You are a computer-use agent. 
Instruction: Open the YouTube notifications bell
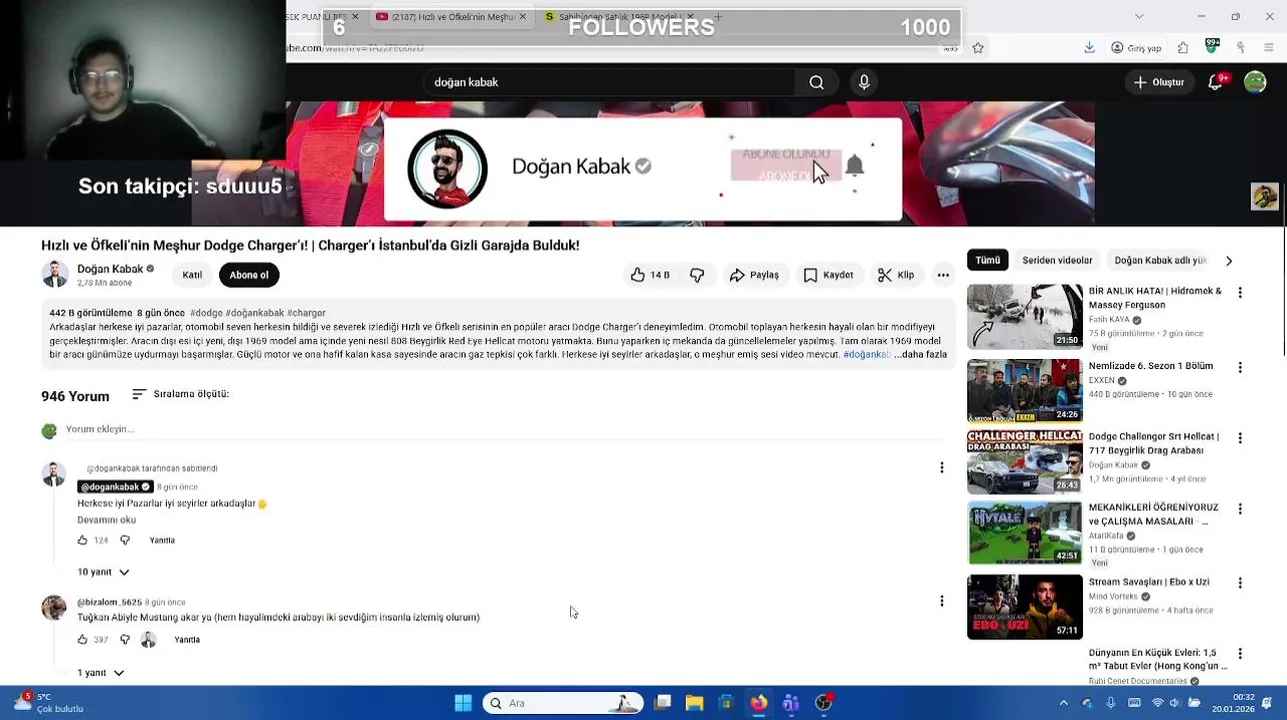pyautogui.click(x=1216, y=82)
